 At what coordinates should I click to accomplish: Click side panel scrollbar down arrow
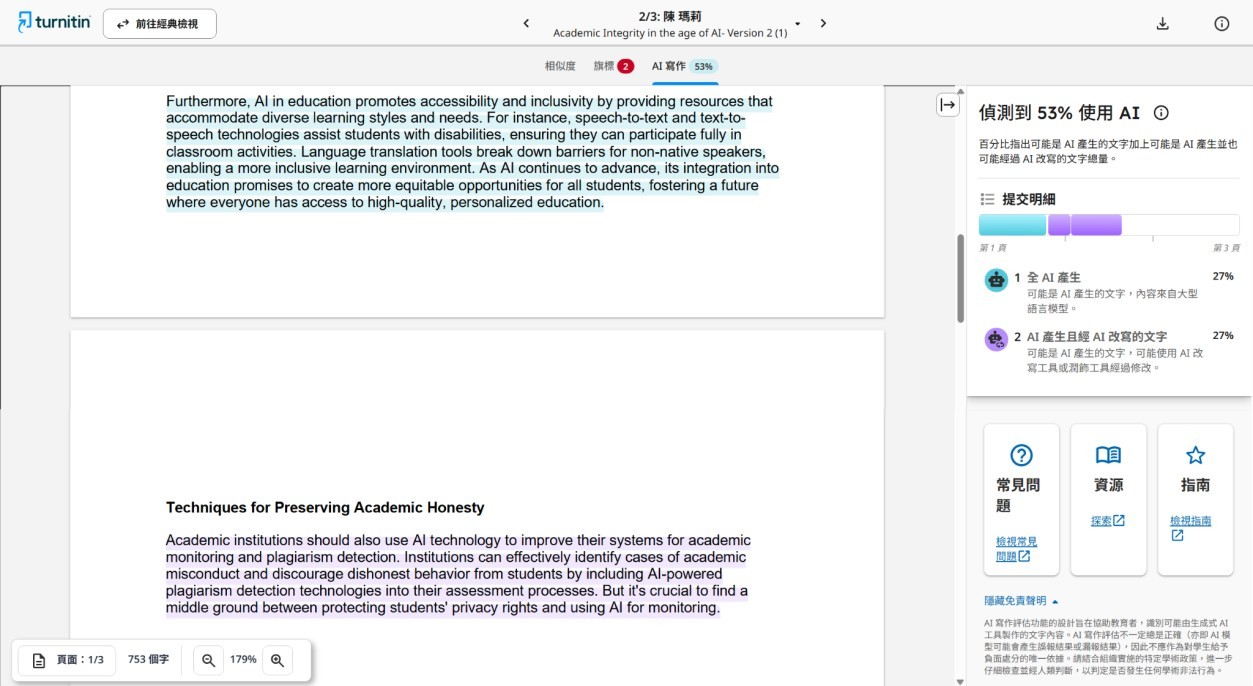(x=961, y=681)
